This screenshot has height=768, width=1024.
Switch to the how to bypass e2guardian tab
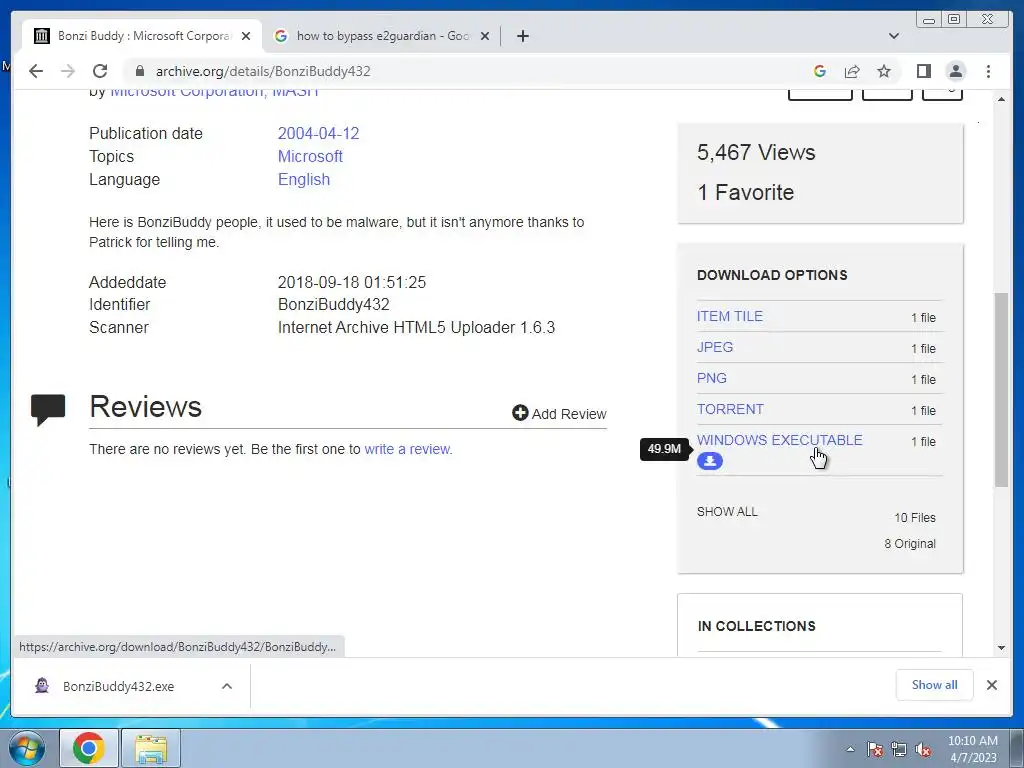[x=382, y=36]
